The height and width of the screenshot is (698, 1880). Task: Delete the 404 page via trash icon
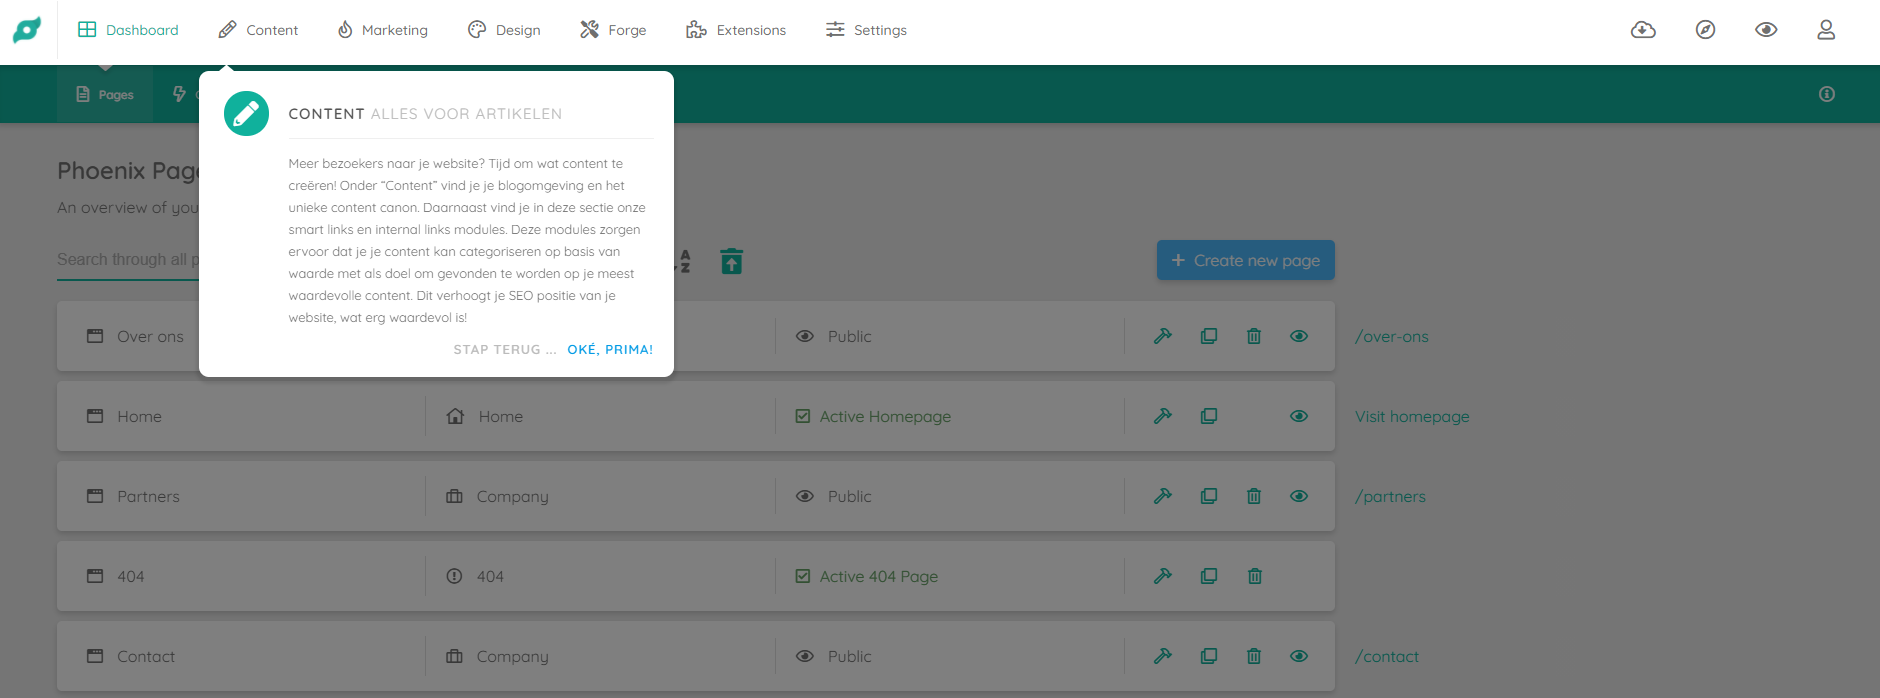coord(1254,576)
